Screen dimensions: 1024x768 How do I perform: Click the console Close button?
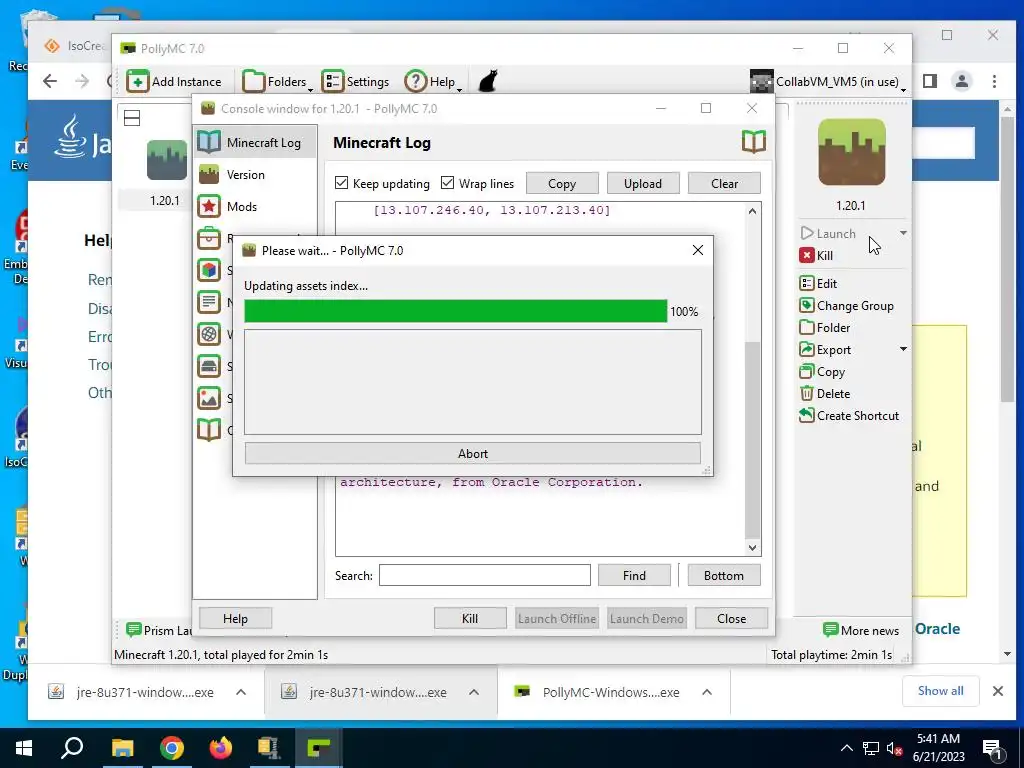731,618
